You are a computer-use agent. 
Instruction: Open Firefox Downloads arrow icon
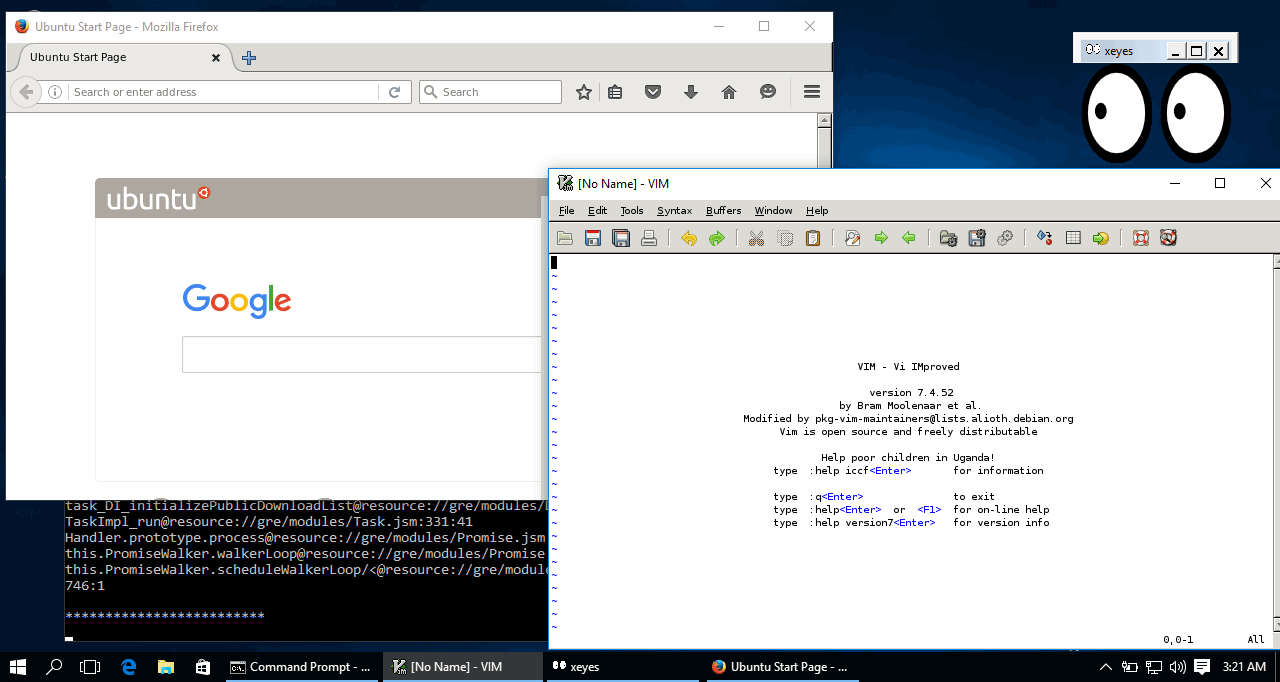point(690,92)
